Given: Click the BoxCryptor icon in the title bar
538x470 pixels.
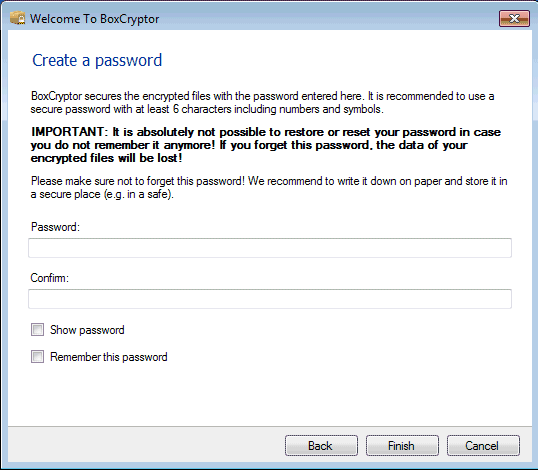Looking at the screenshot, I should 17,18.
